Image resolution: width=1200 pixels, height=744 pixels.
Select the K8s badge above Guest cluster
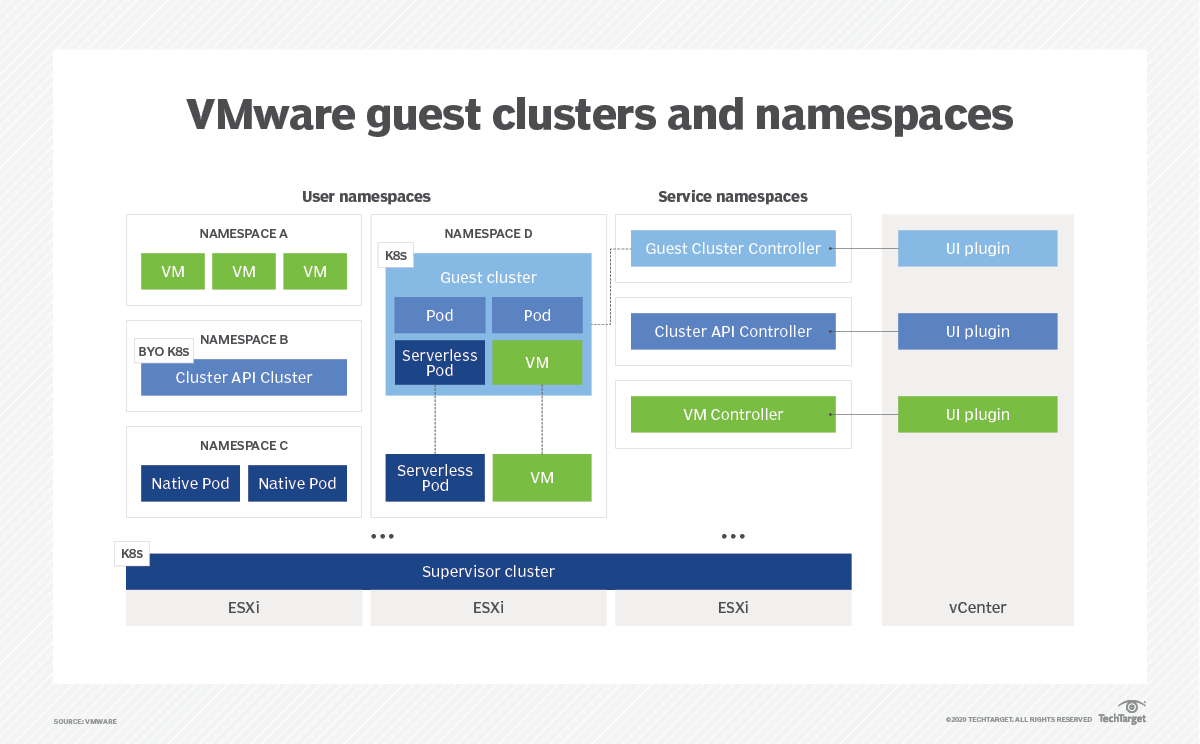pyautogui.click(x=395, y=255)
